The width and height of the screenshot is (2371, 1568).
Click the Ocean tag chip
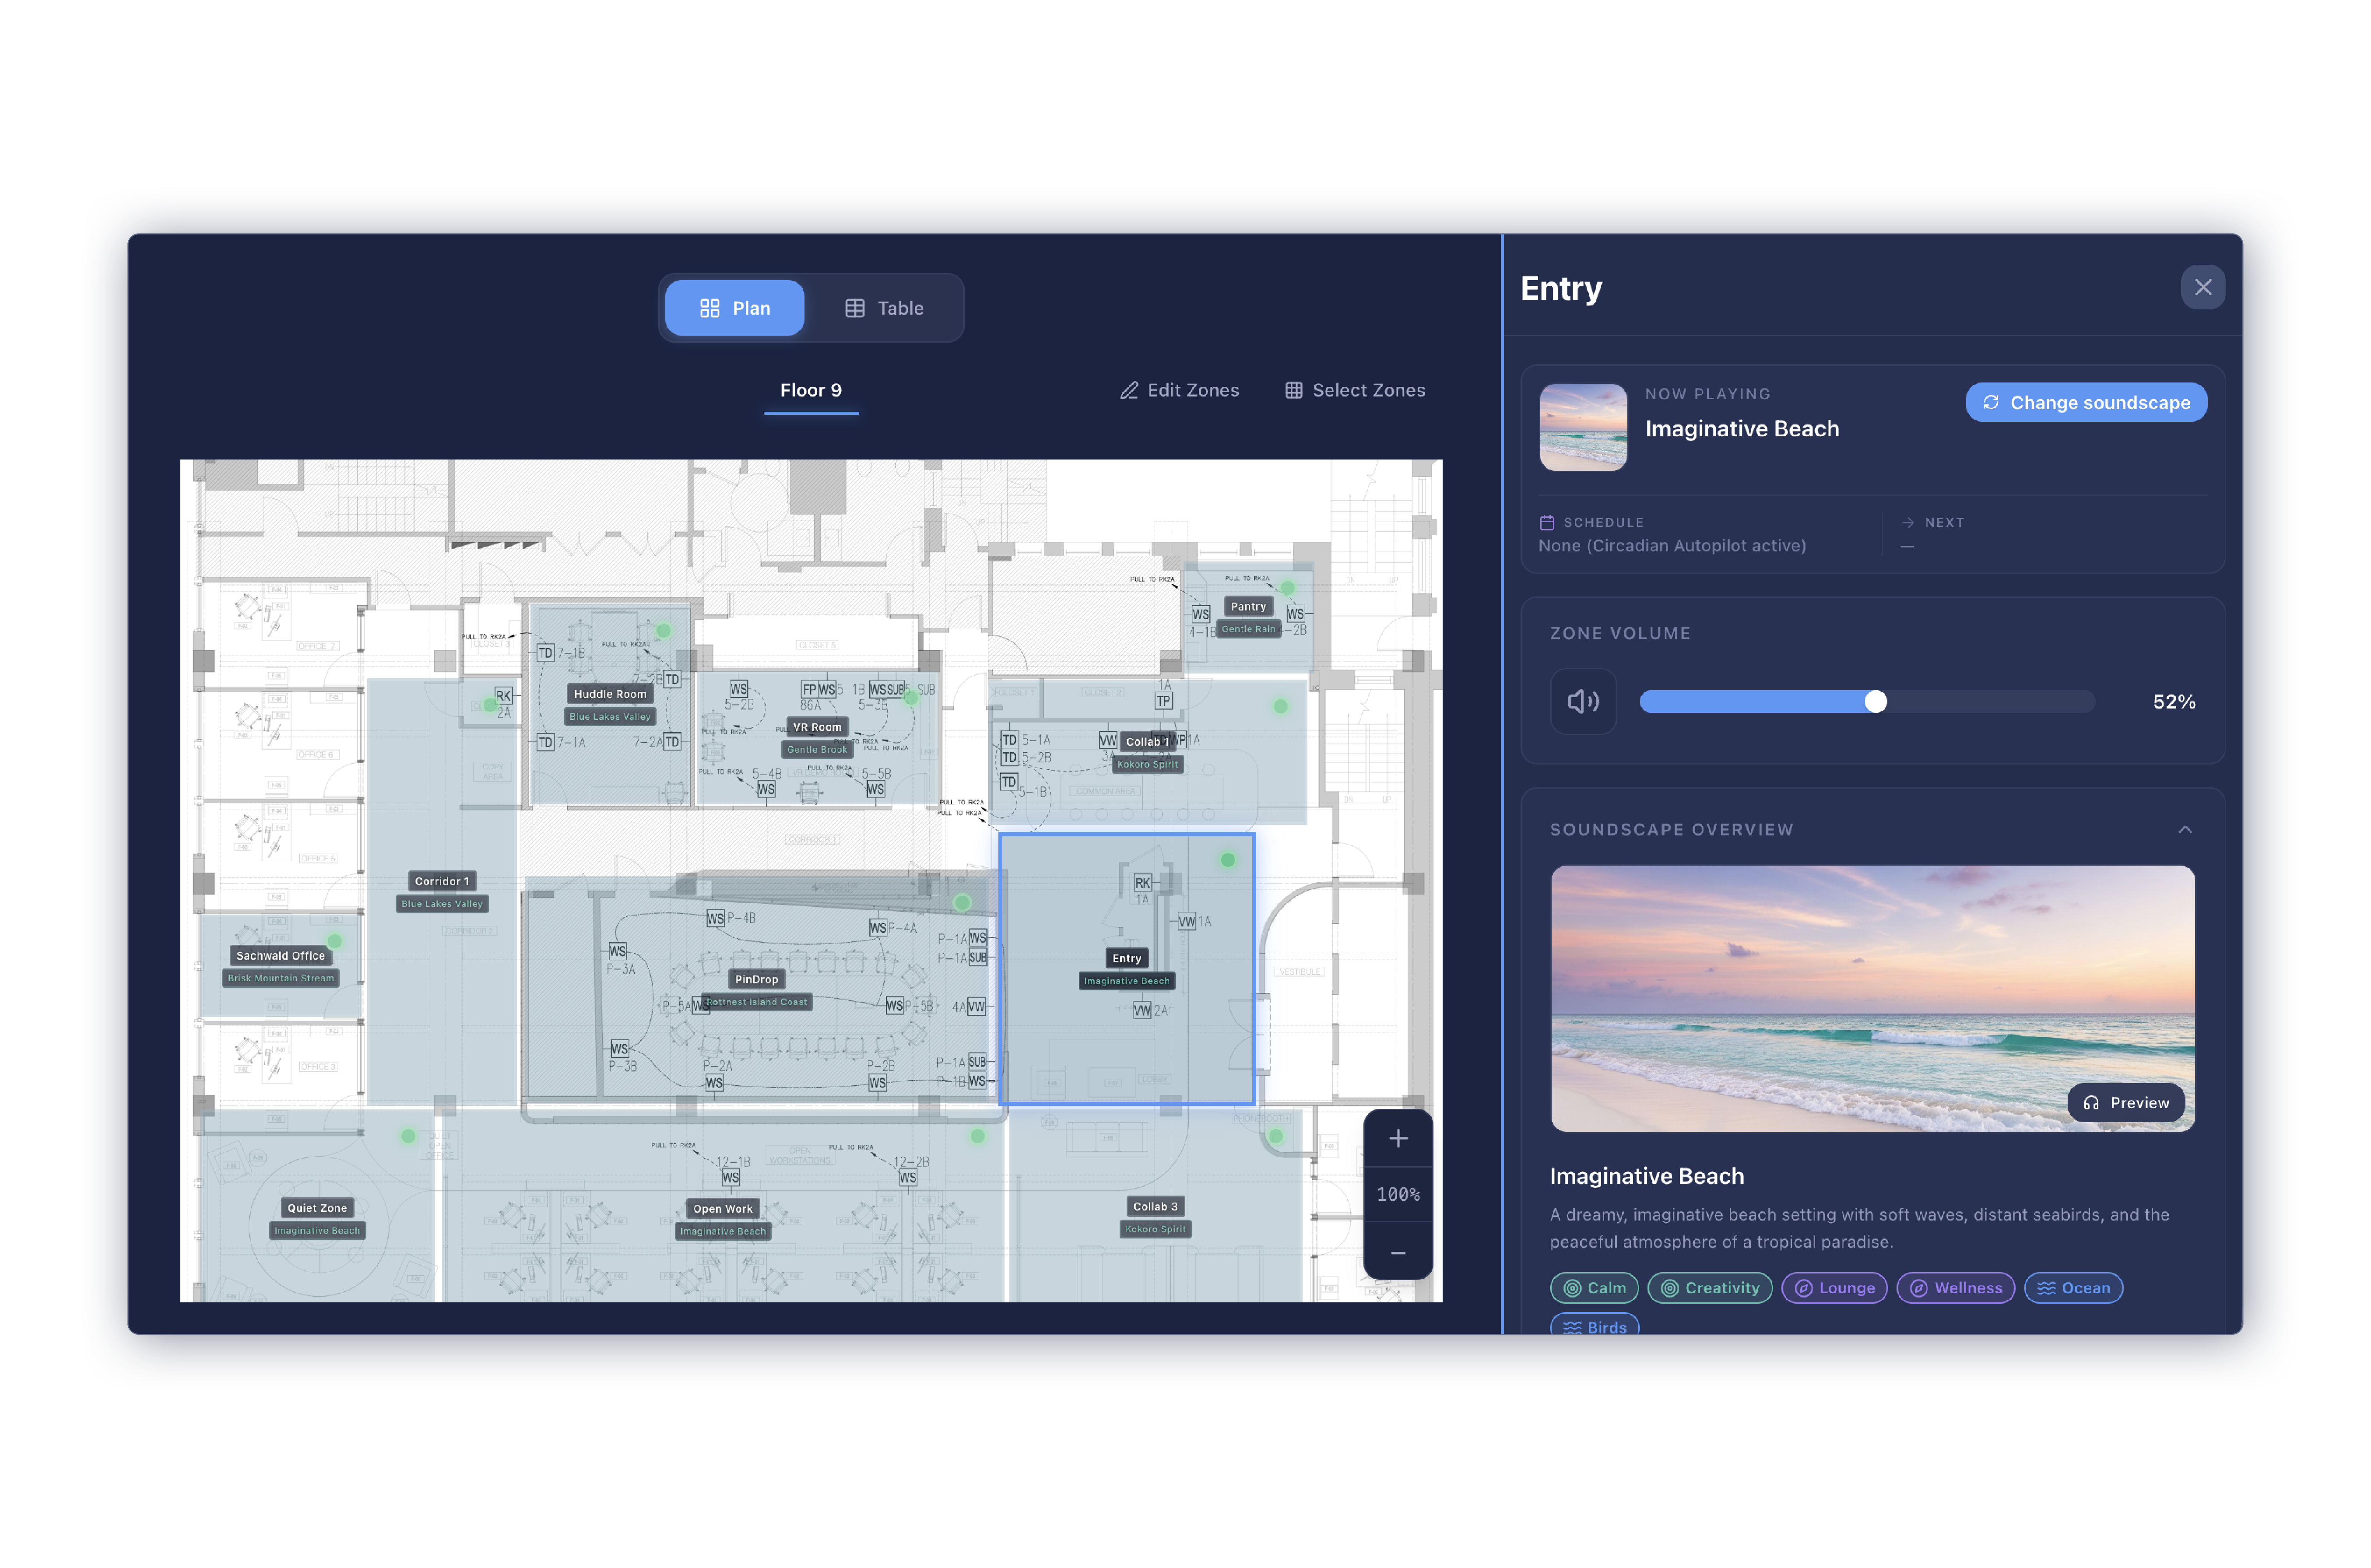coord(2073,1288)
